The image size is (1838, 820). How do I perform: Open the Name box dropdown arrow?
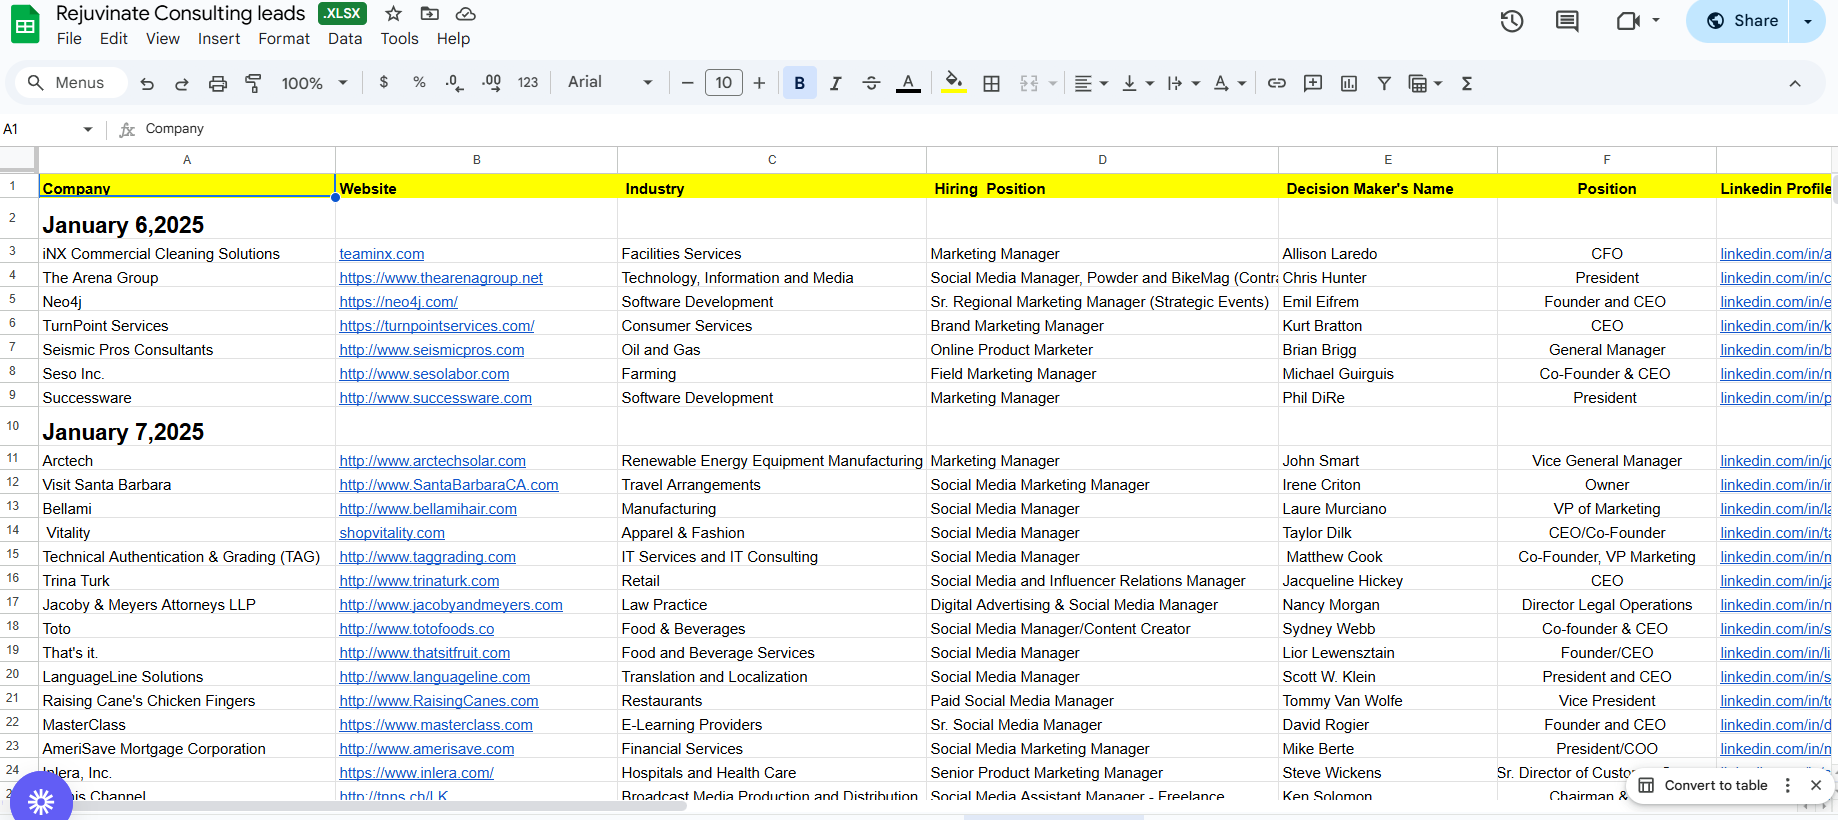pyautogui.click(x=88, y=129)
